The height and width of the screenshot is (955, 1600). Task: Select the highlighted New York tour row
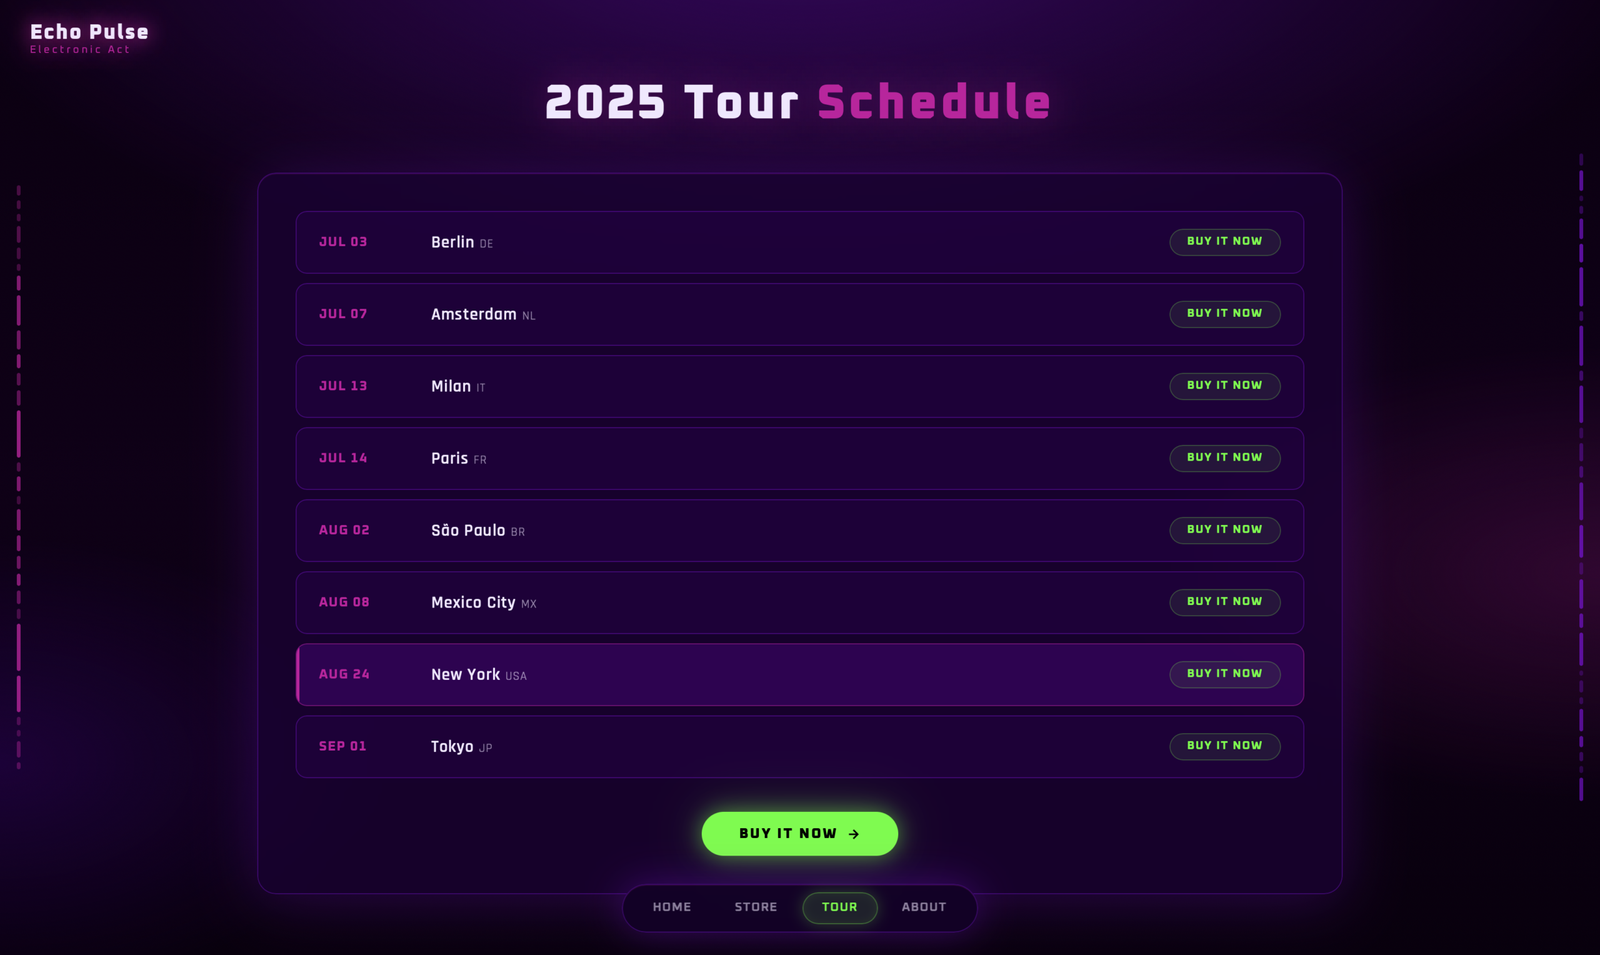[800, 675]
